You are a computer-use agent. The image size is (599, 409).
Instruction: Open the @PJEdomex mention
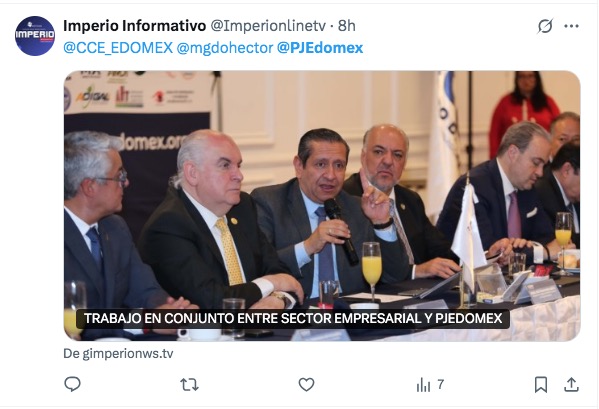[x=320, y=48]
